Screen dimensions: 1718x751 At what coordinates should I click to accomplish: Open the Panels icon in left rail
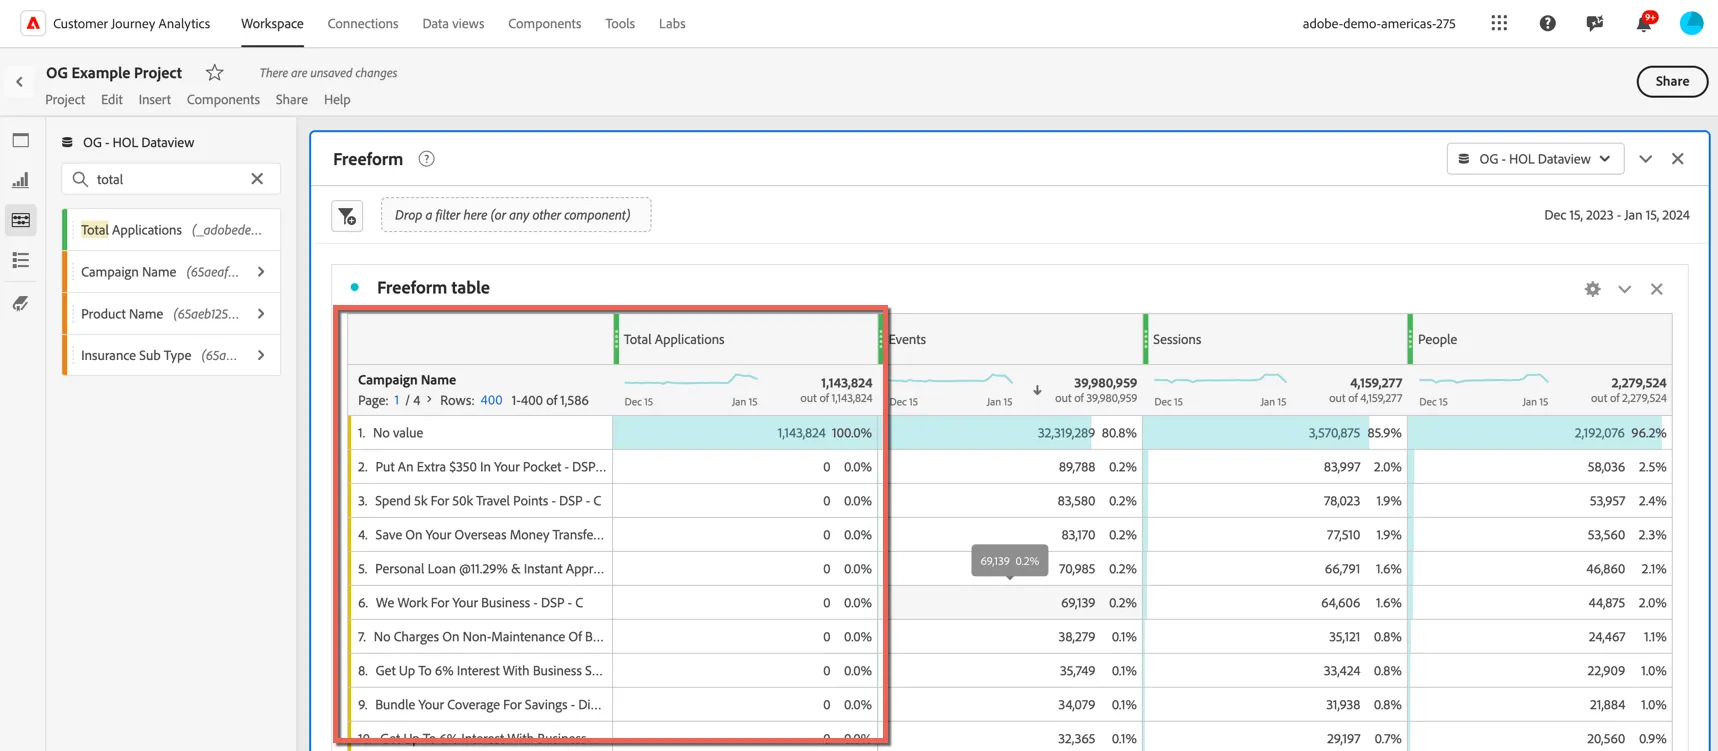point(21,141)
